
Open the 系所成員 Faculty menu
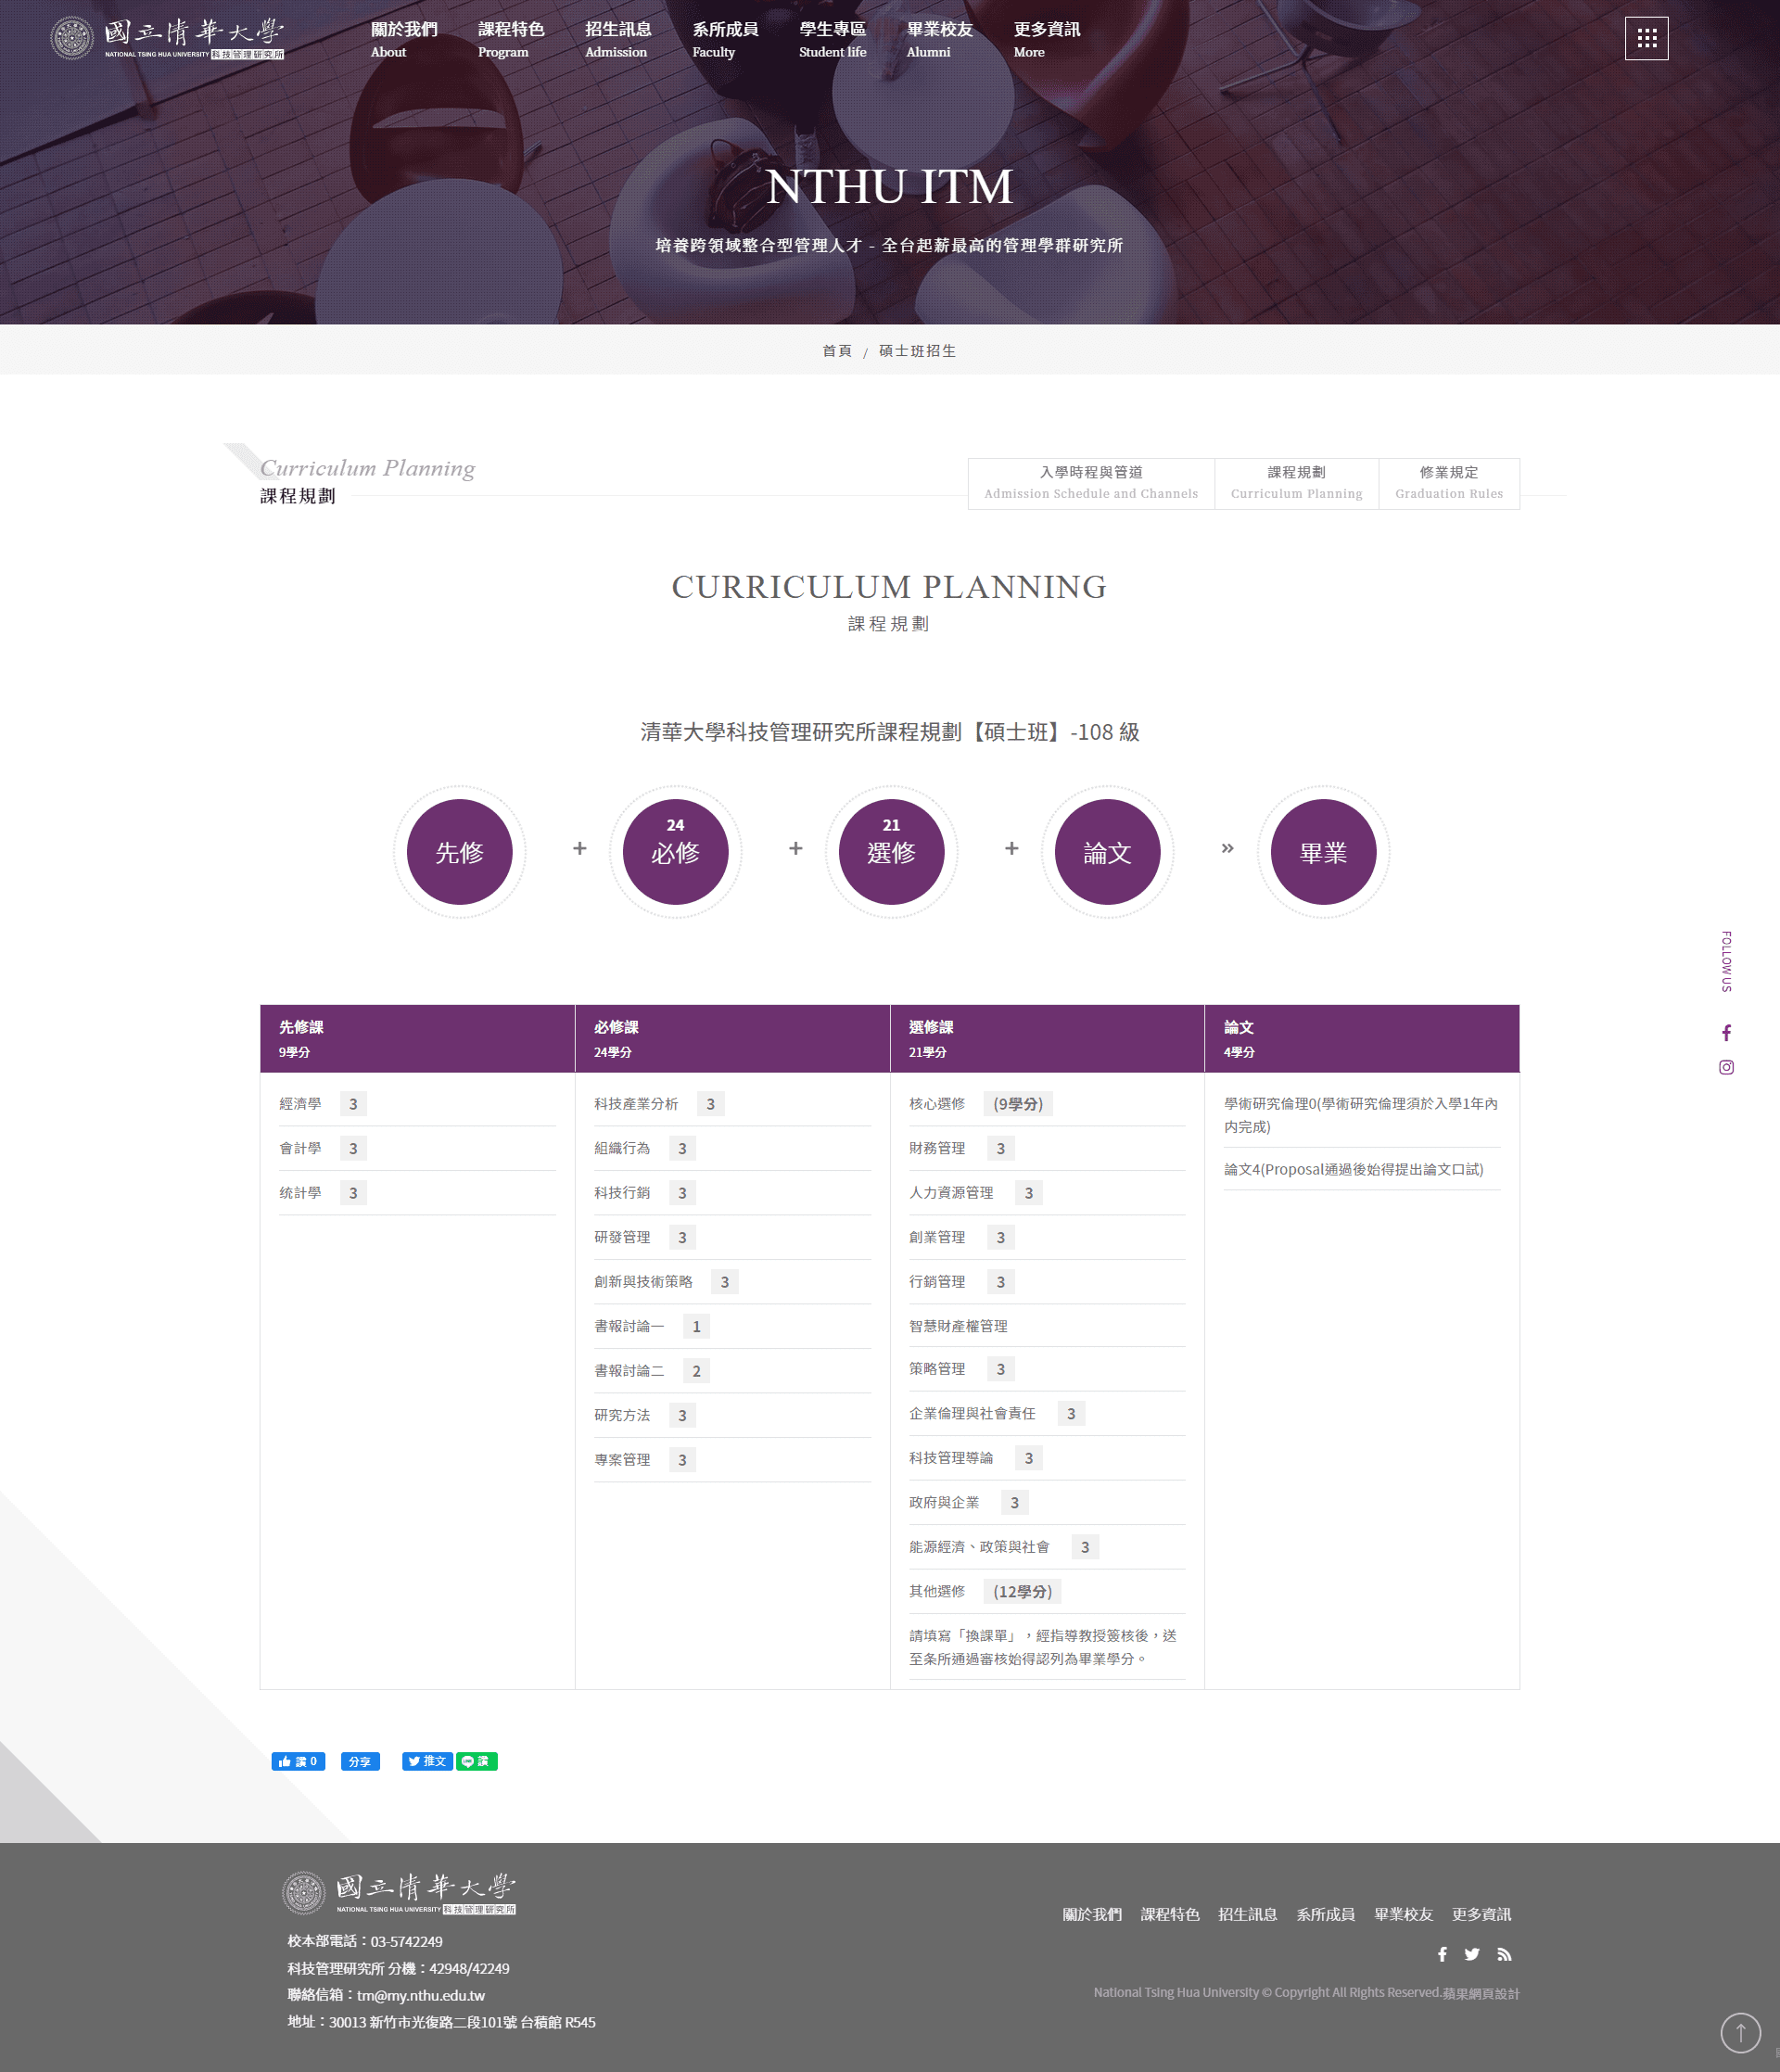[725, 39]
